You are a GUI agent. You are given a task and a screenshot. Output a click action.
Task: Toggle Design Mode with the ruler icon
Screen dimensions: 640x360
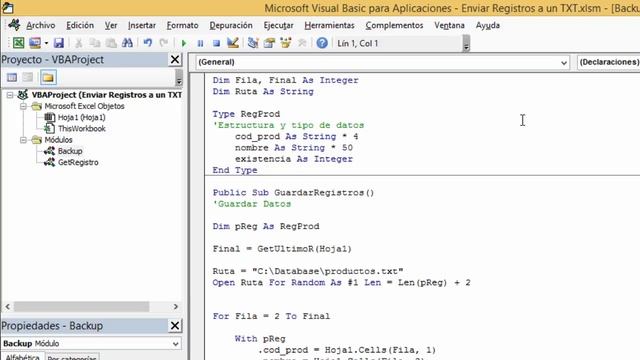233,43
